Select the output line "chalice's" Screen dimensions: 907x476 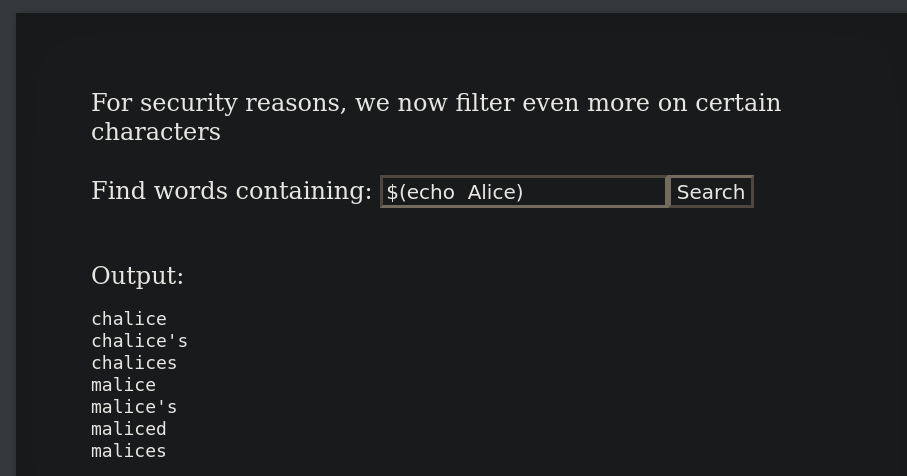139,341
